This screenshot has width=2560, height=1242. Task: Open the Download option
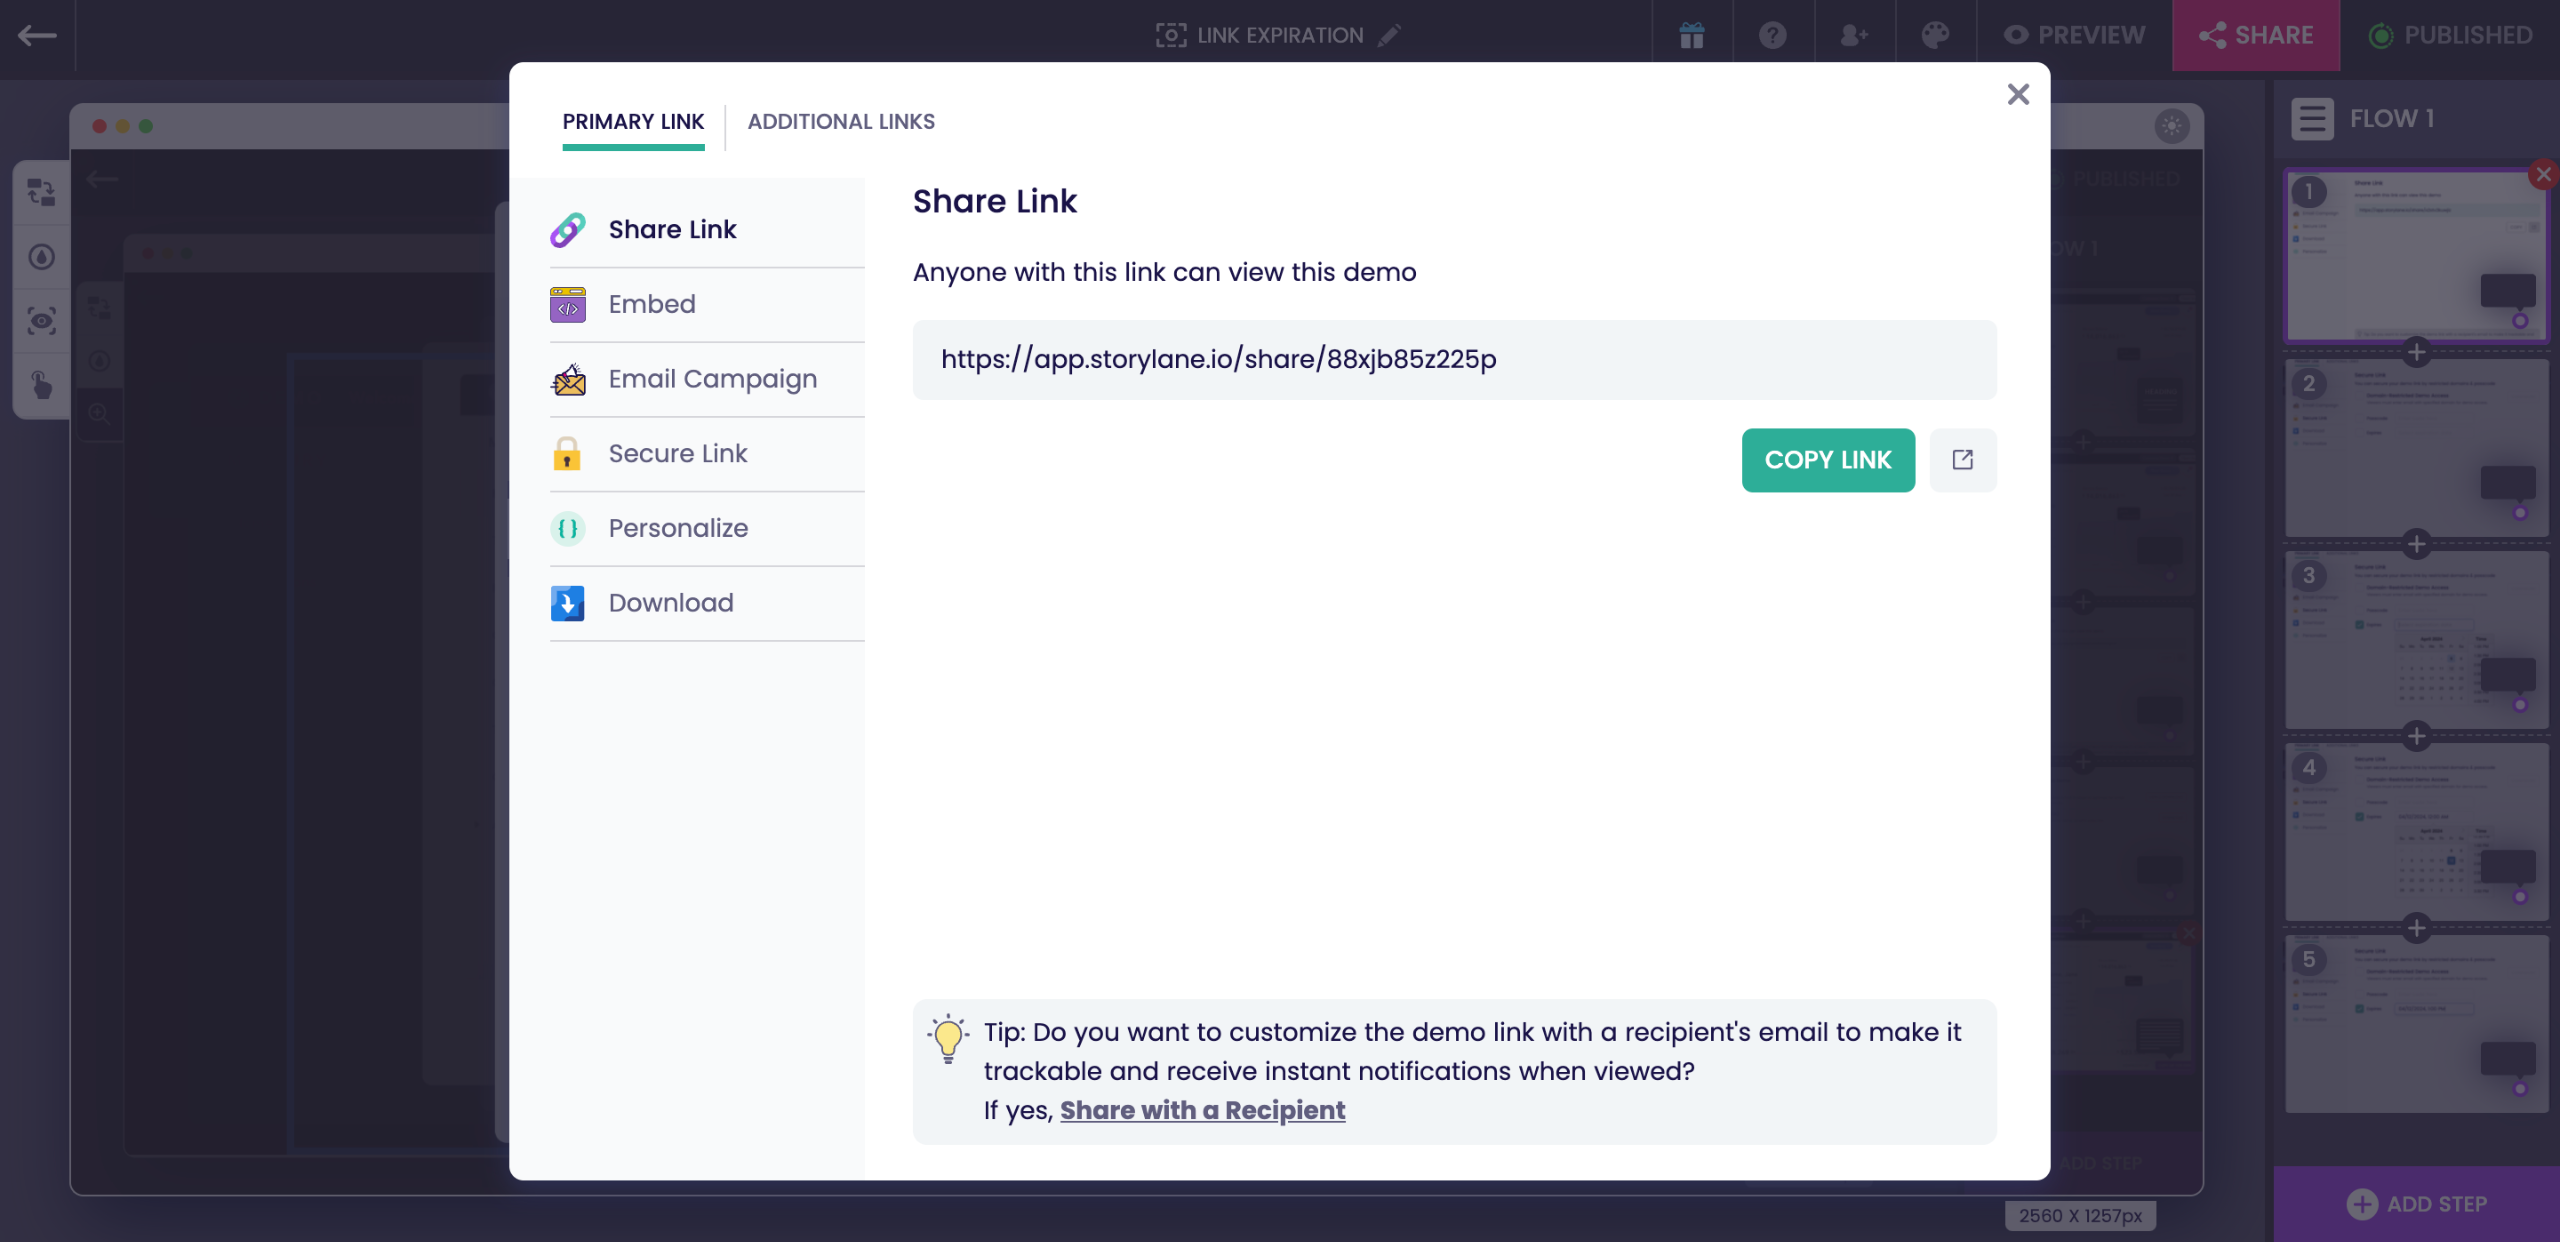click(671, 603)
